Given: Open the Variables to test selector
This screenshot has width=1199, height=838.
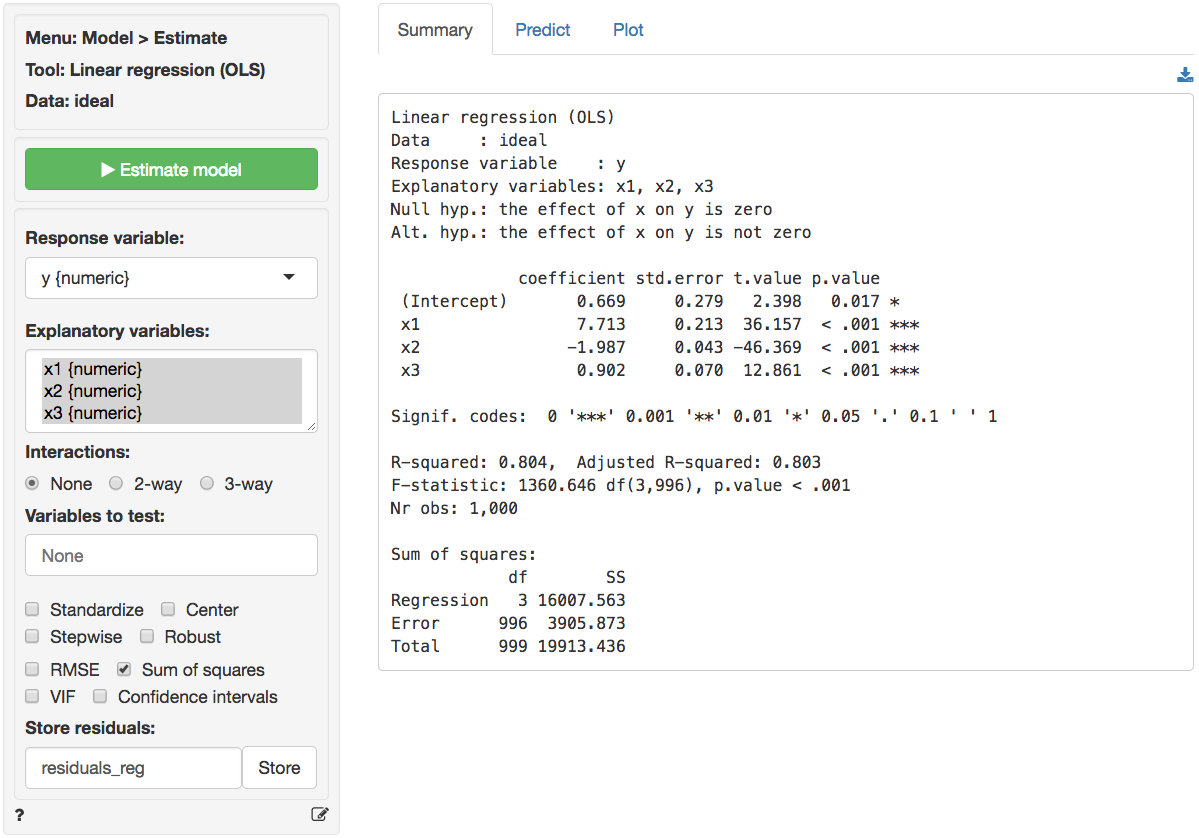Looking at the screenshot, I should 171,556.
